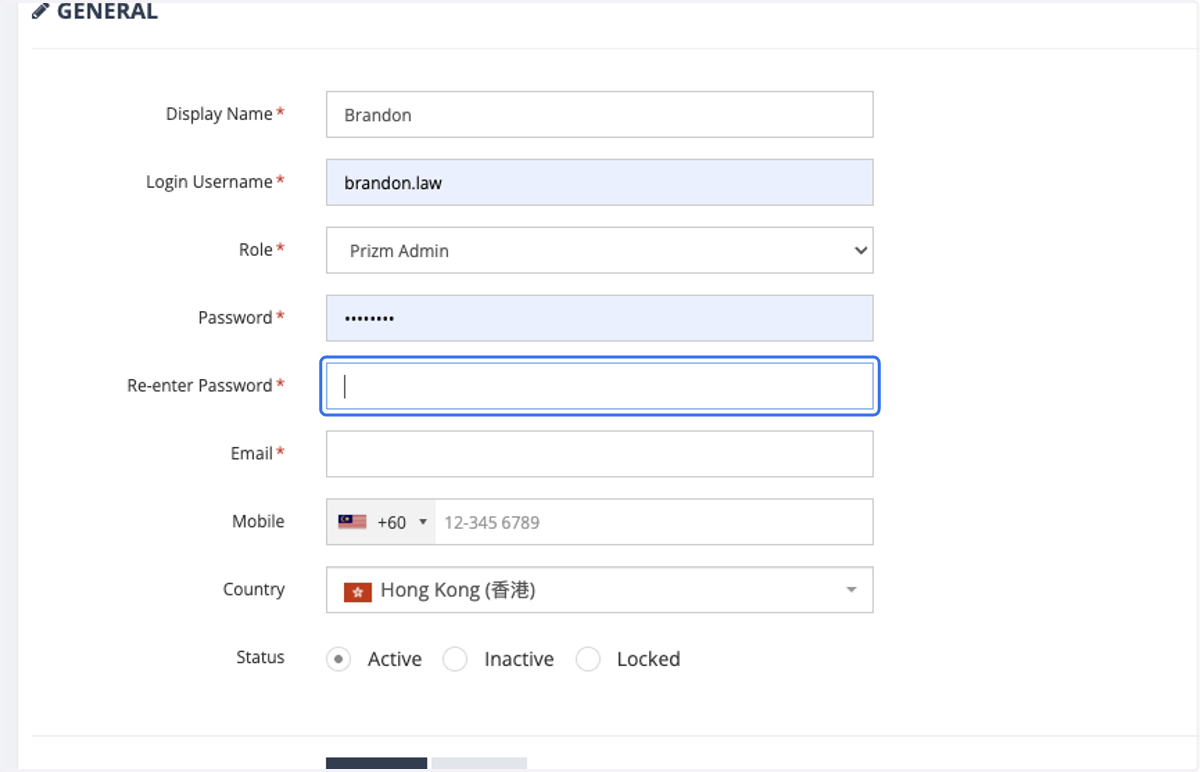Click the Mobile label text

click(258, 522)
